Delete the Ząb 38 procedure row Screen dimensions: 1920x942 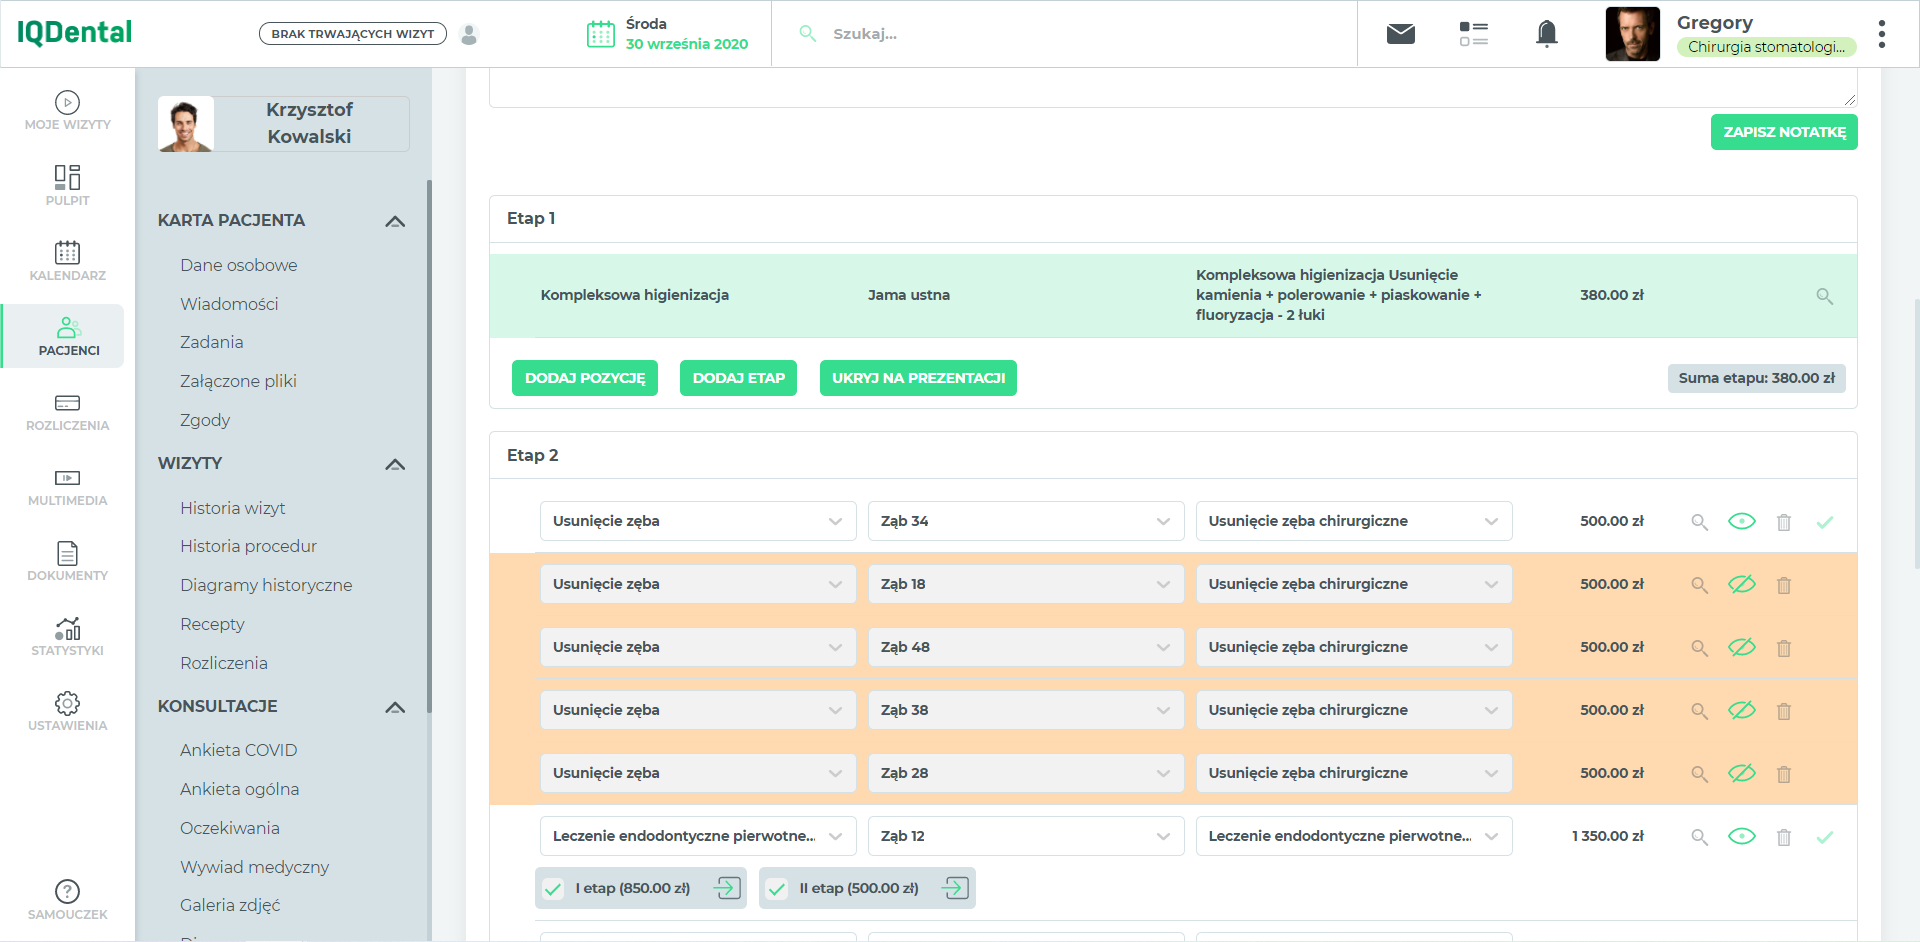click(x=1784, y=711)
